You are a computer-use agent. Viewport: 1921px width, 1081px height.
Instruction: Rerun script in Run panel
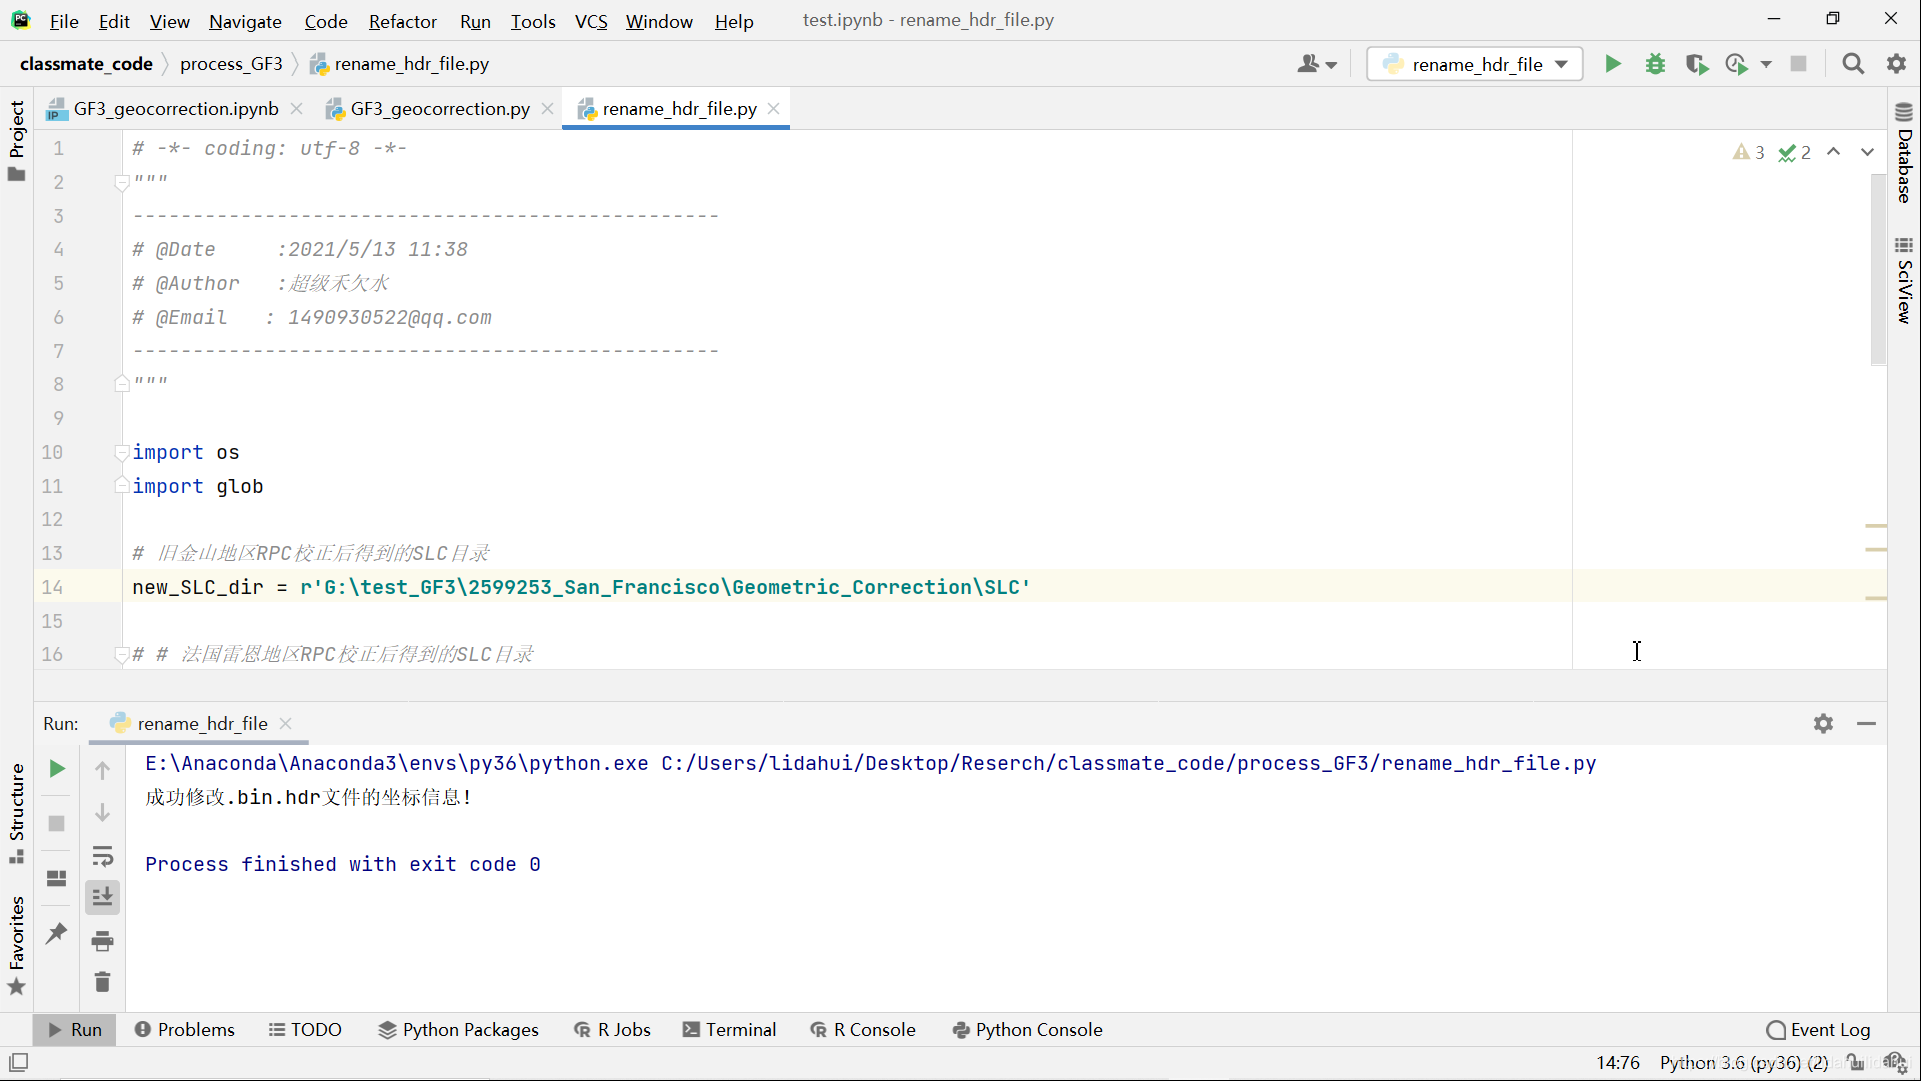coord(57,769)
